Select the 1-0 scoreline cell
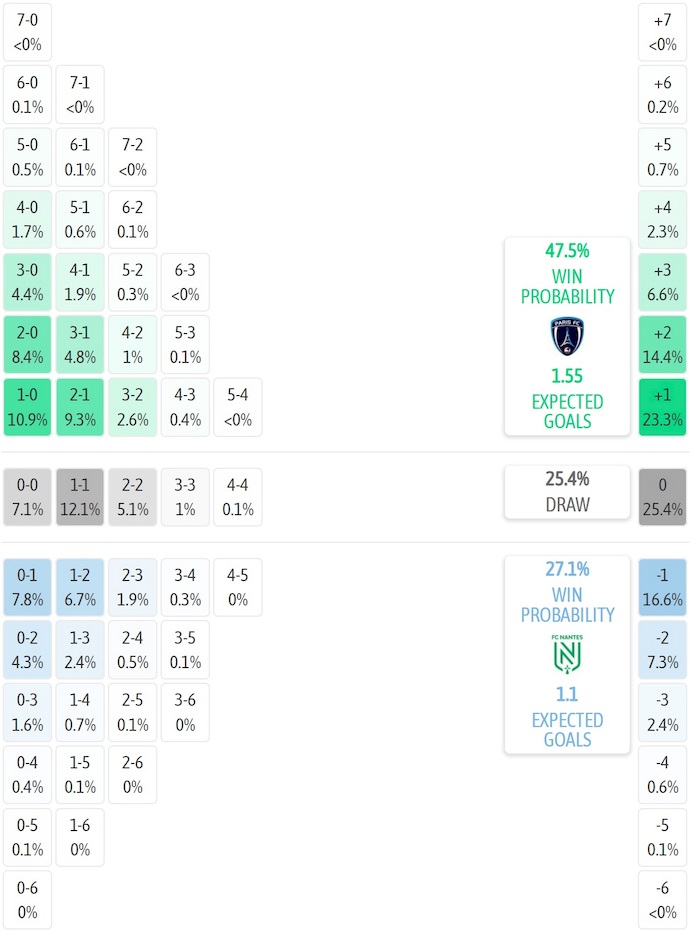 (x=28, y=407)
